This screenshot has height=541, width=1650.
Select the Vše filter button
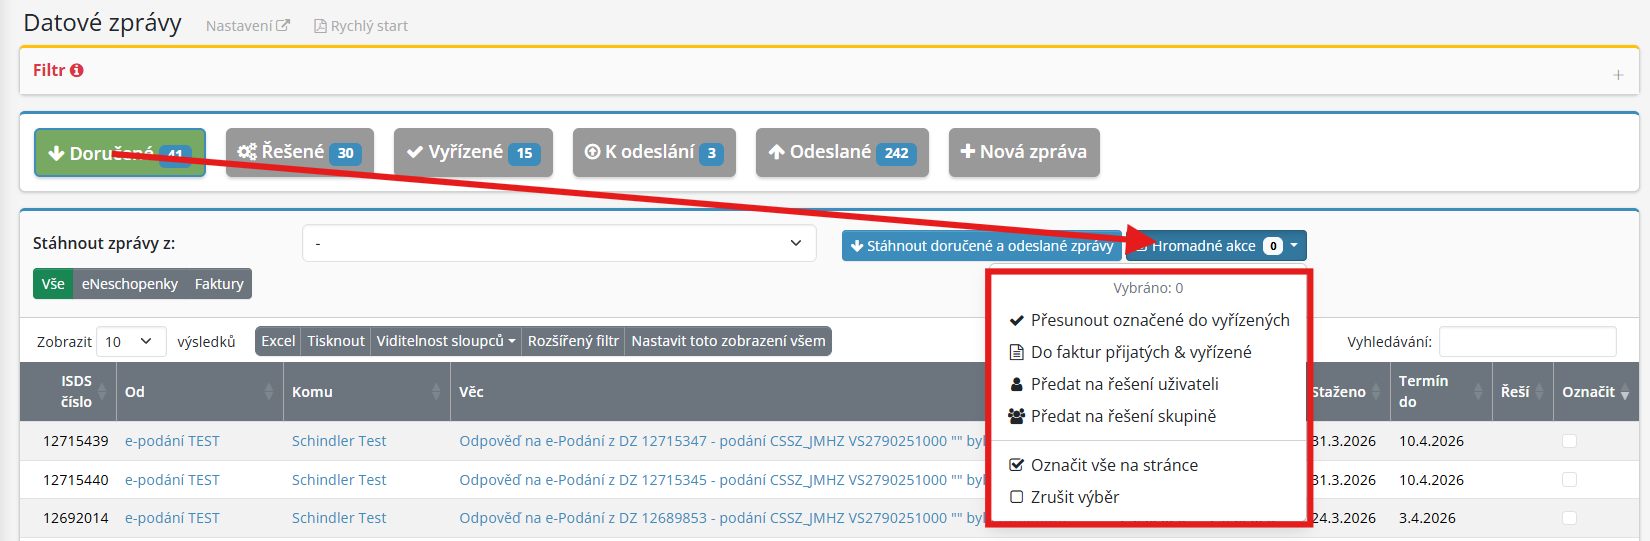53,284
